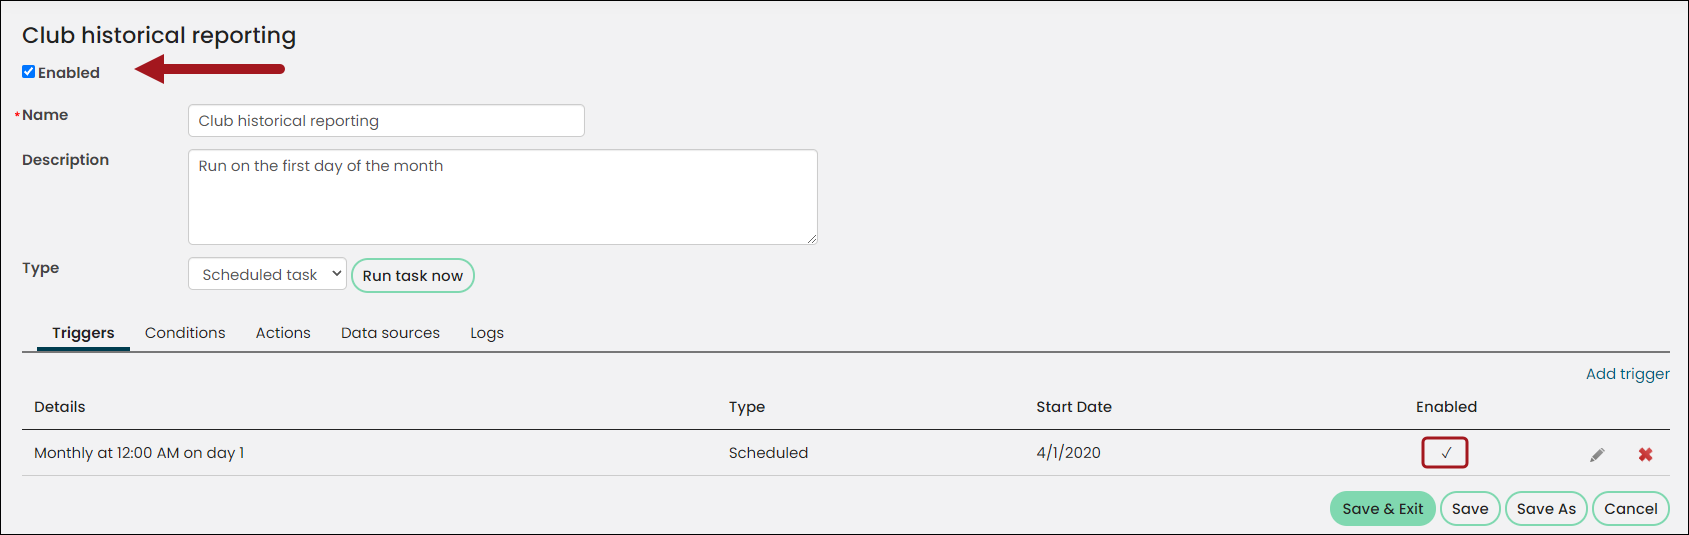Click inside the Description text area

[503, 197]
